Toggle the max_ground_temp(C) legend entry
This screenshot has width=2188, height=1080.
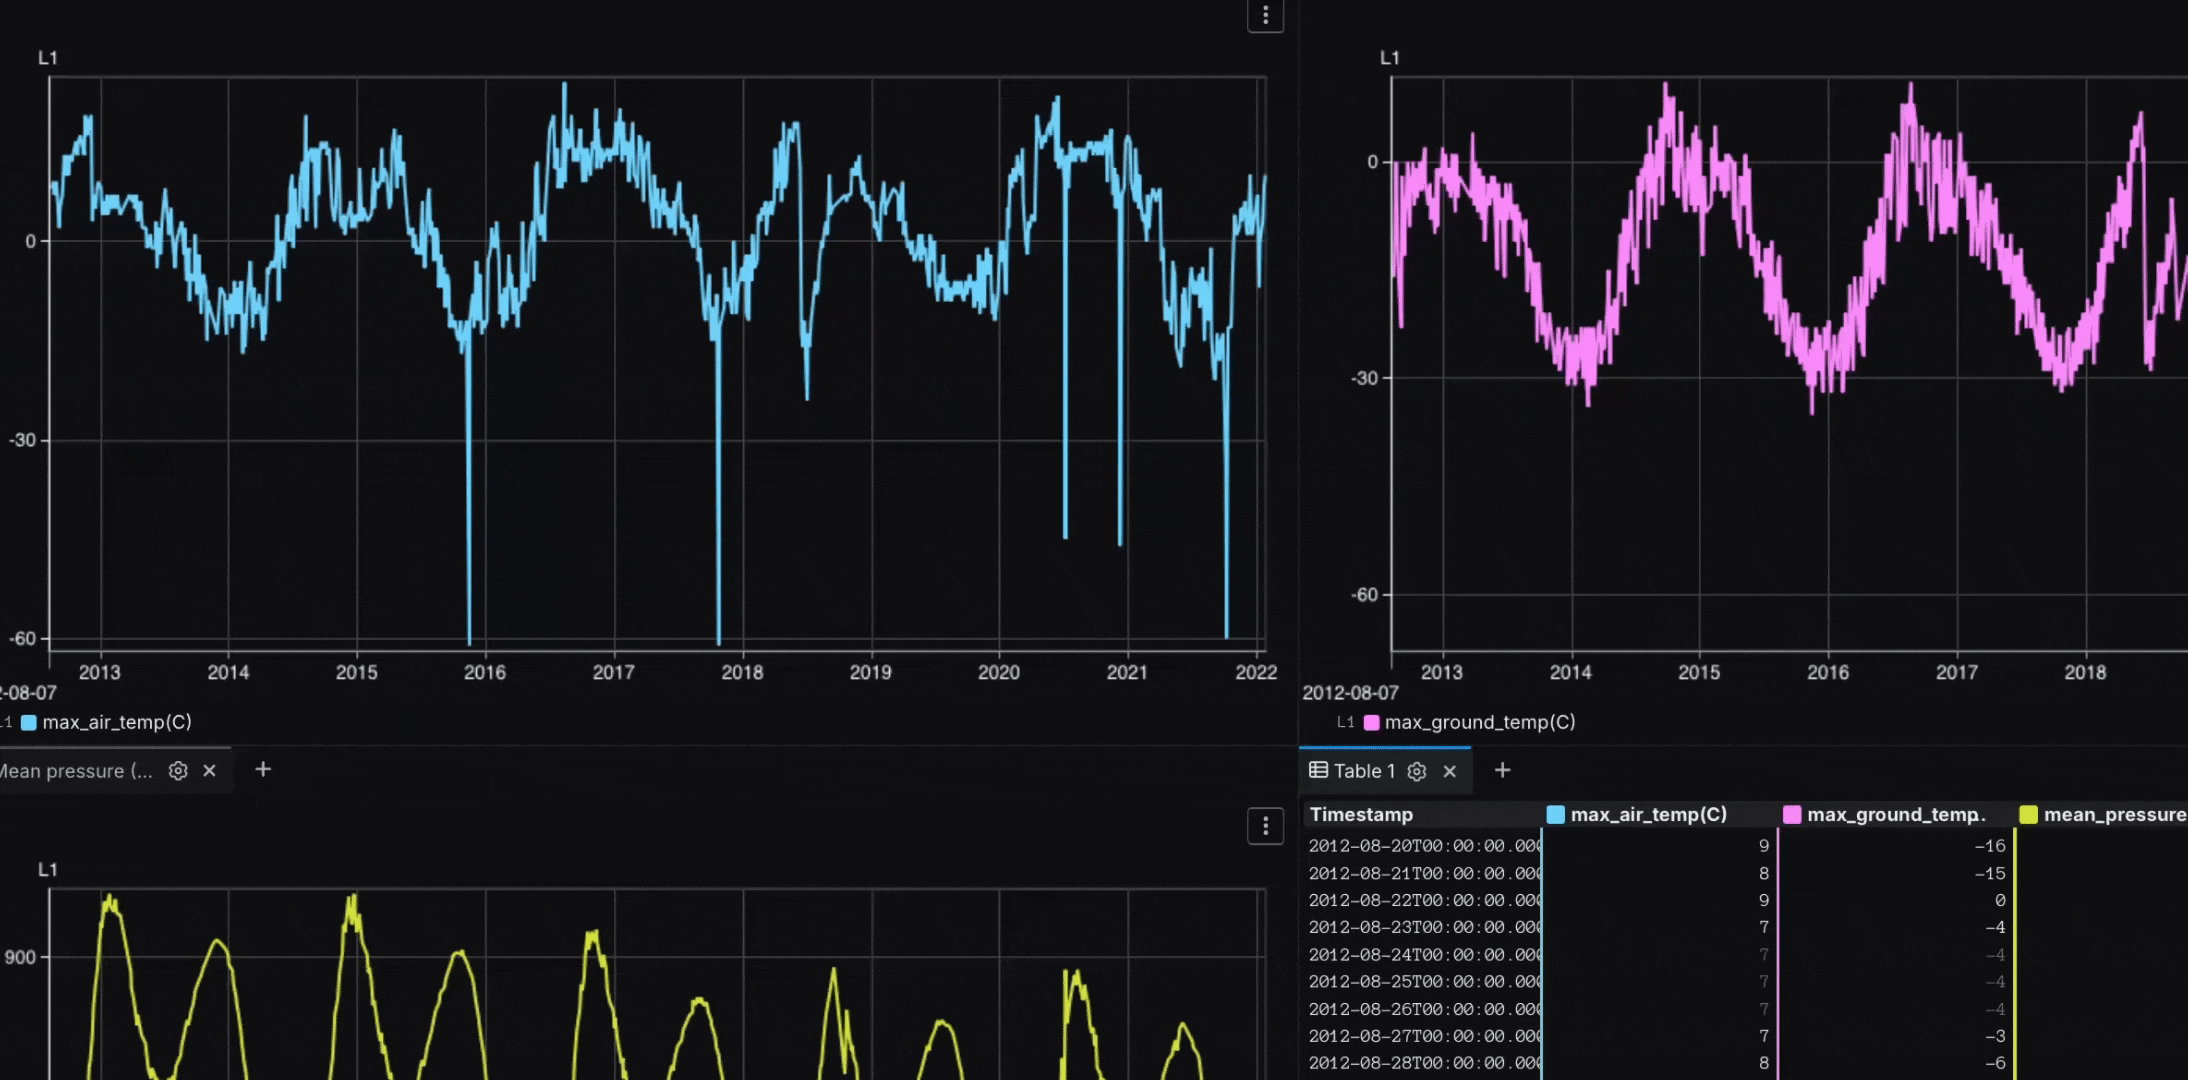coord(1479,722)
